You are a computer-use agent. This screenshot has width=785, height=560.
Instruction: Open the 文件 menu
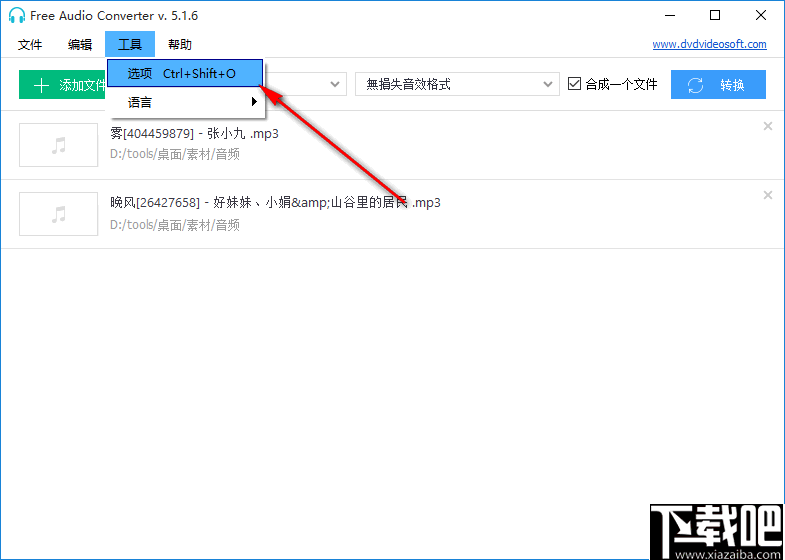point(30,45)
